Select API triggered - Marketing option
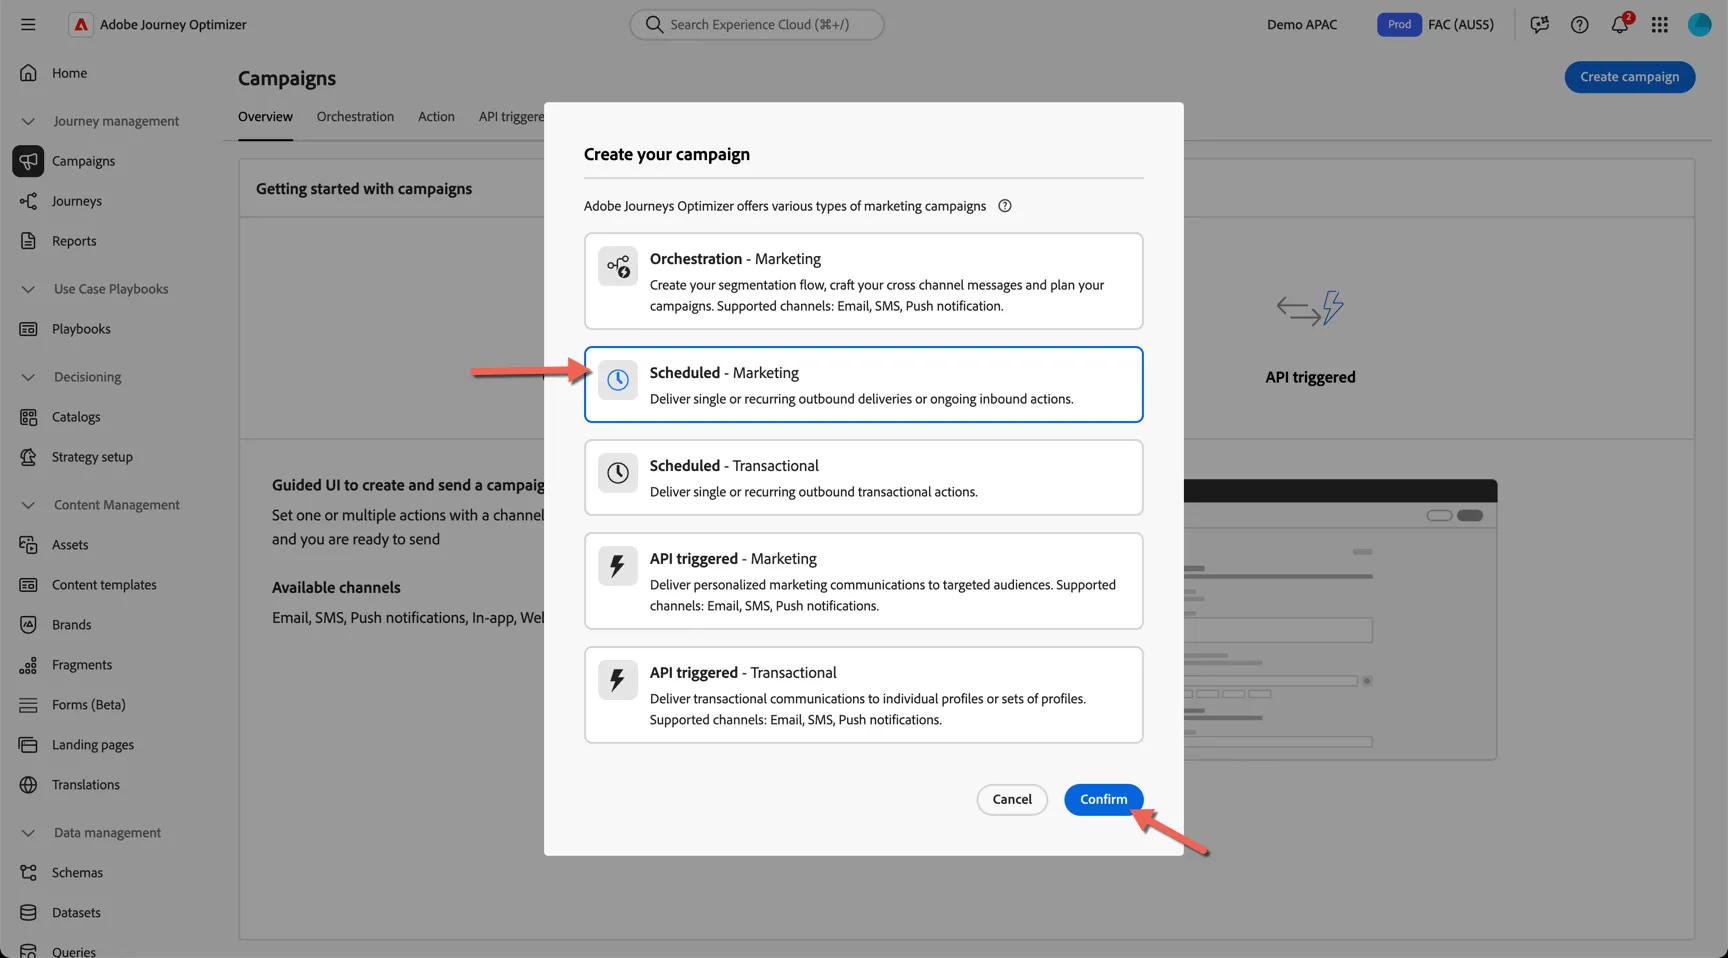The height and width of the screenshot is (958, 1728). 863,581
